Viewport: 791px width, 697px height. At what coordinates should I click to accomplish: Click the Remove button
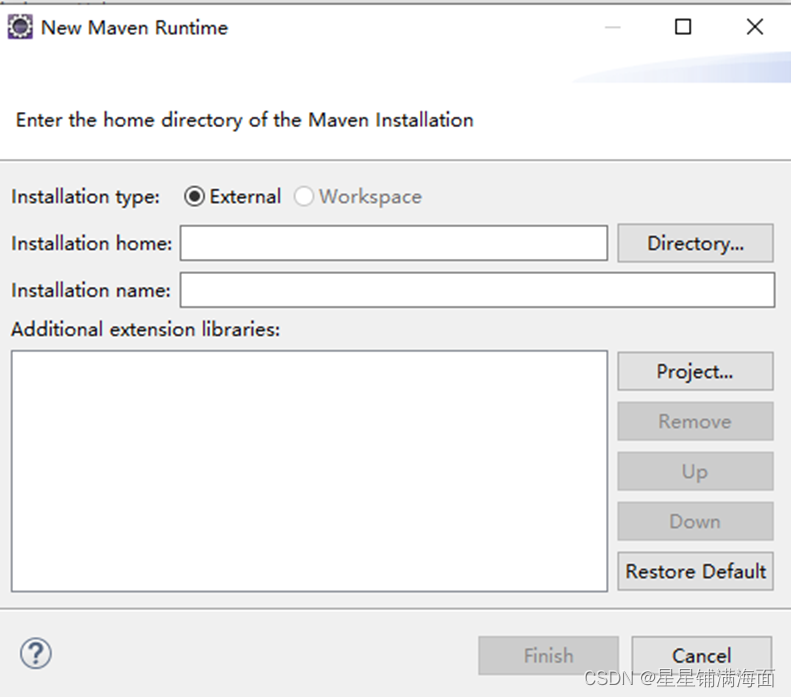click(695, 421)
